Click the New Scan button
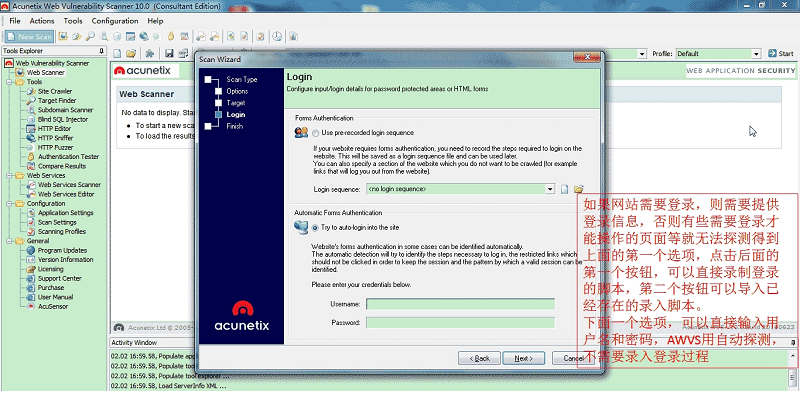 pyautogui.click(x=30, y=37)
